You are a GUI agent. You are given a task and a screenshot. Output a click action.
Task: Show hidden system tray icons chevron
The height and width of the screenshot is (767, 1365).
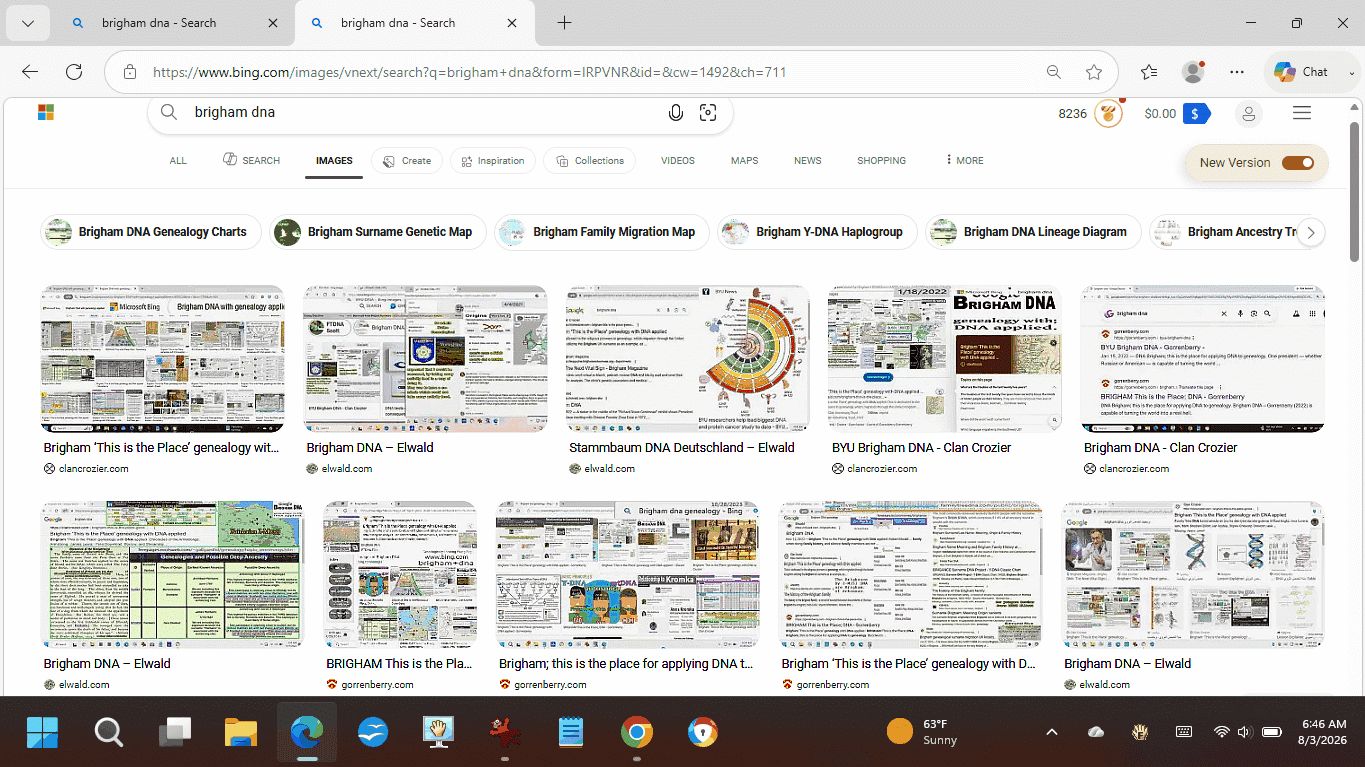[x=1052, y=732]
